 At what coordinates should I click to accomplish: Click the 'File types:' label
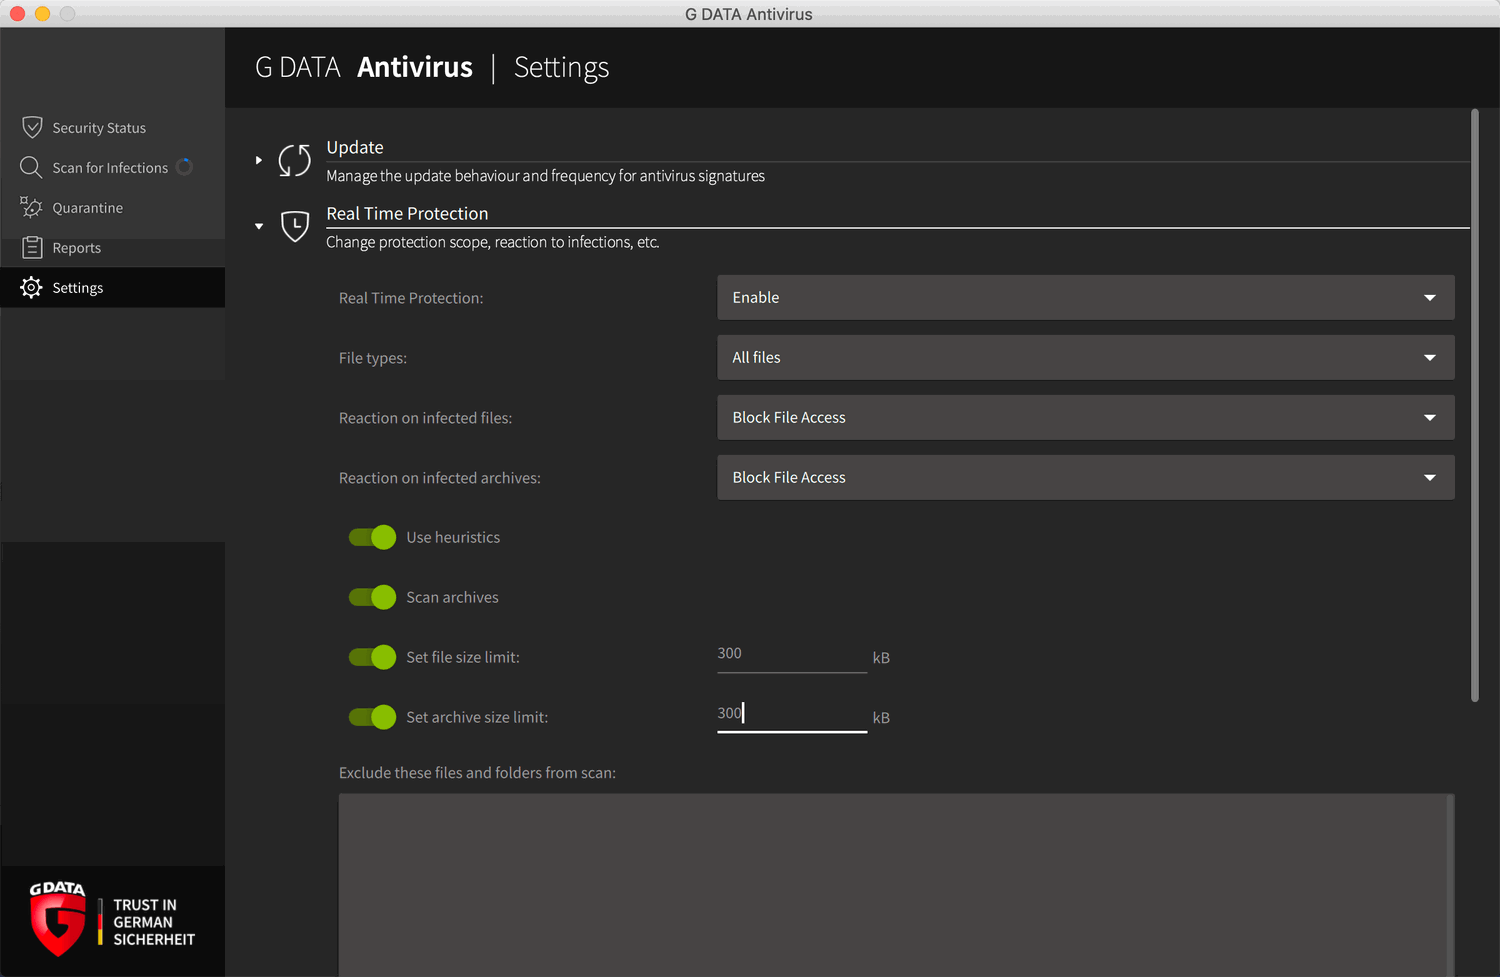click(x=373, y=358)
